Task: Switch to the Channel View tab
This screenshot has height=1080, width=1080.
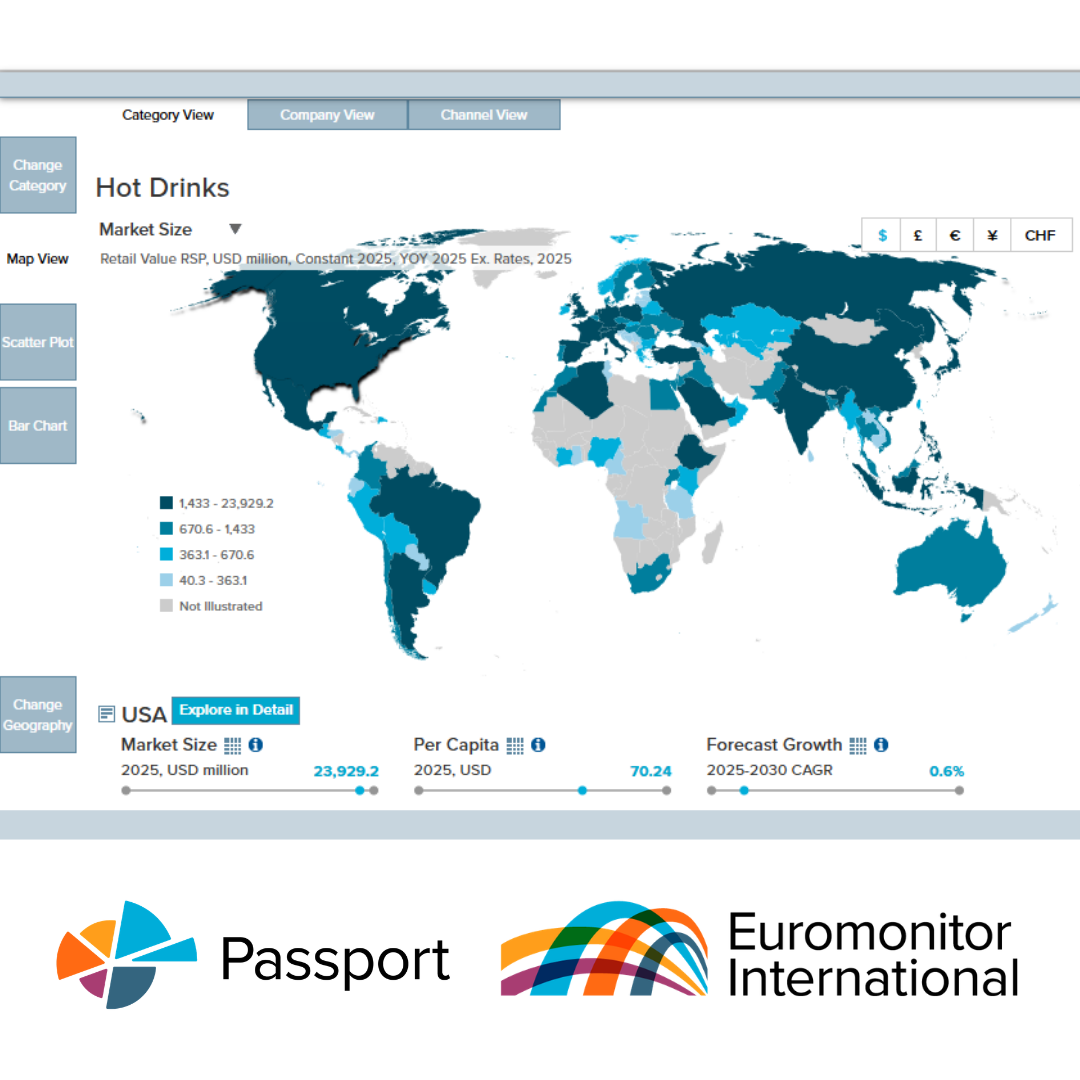Action: pos(484,115)
